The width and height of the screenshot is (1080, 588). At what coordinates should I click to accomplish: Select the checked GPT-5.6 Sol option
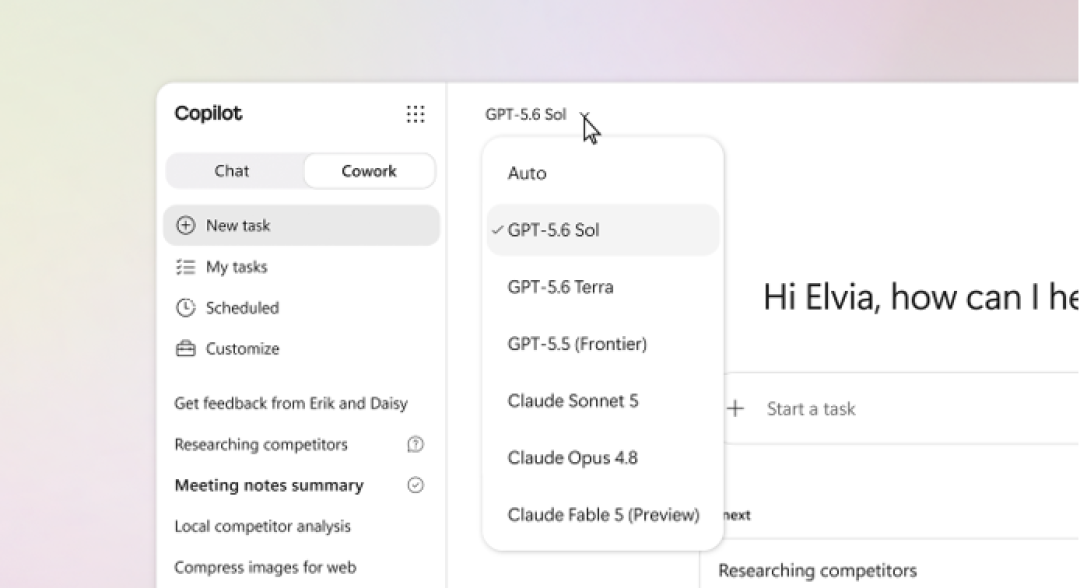pos(603,230)
